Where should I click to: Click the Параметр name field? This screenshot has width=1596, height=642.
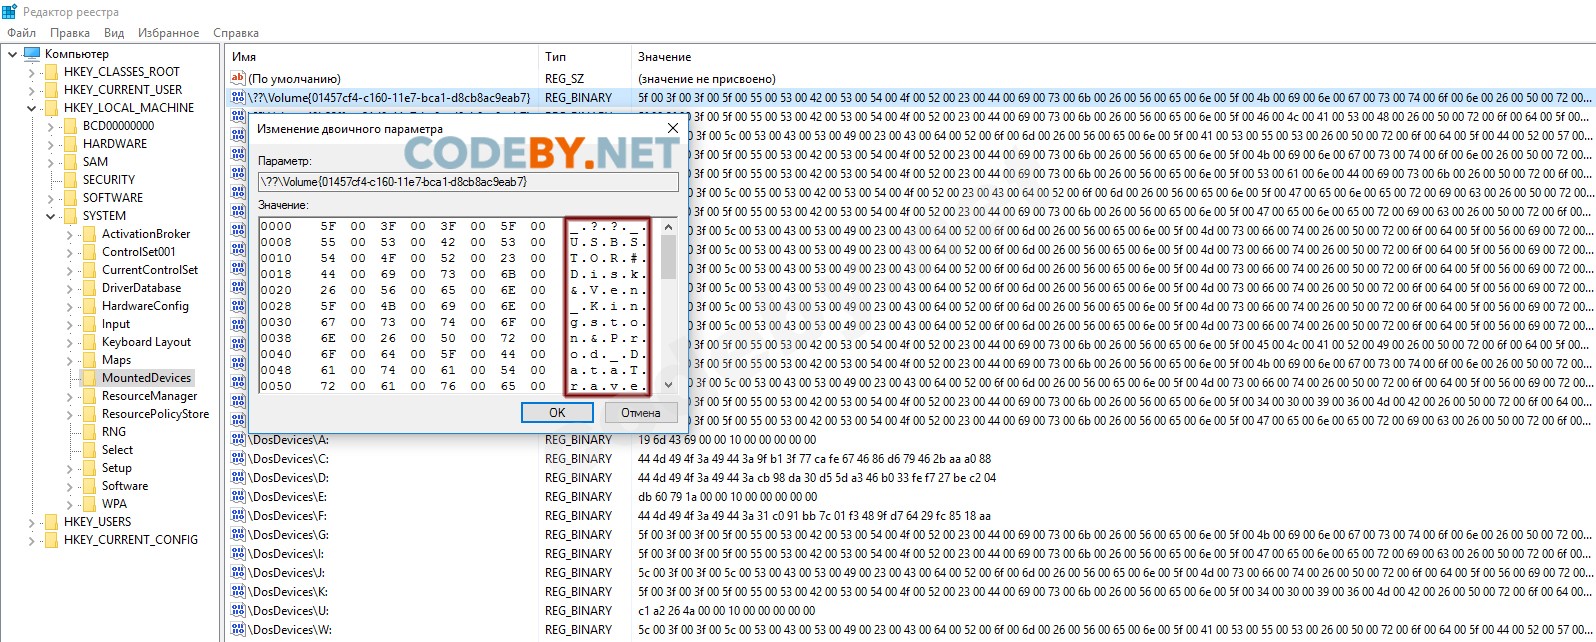[x=468, y=182]
